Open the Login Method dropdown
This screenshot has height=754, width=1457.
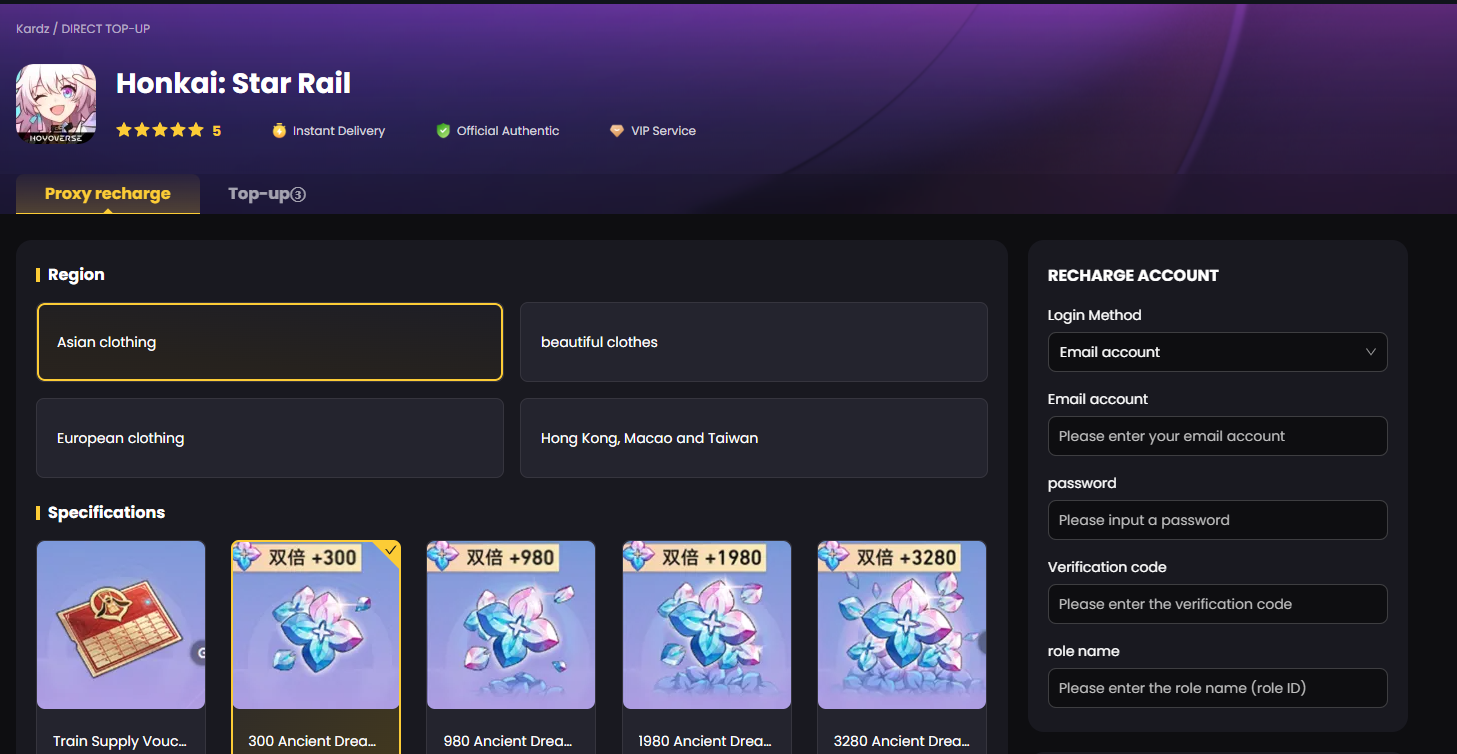[1217, 352]
